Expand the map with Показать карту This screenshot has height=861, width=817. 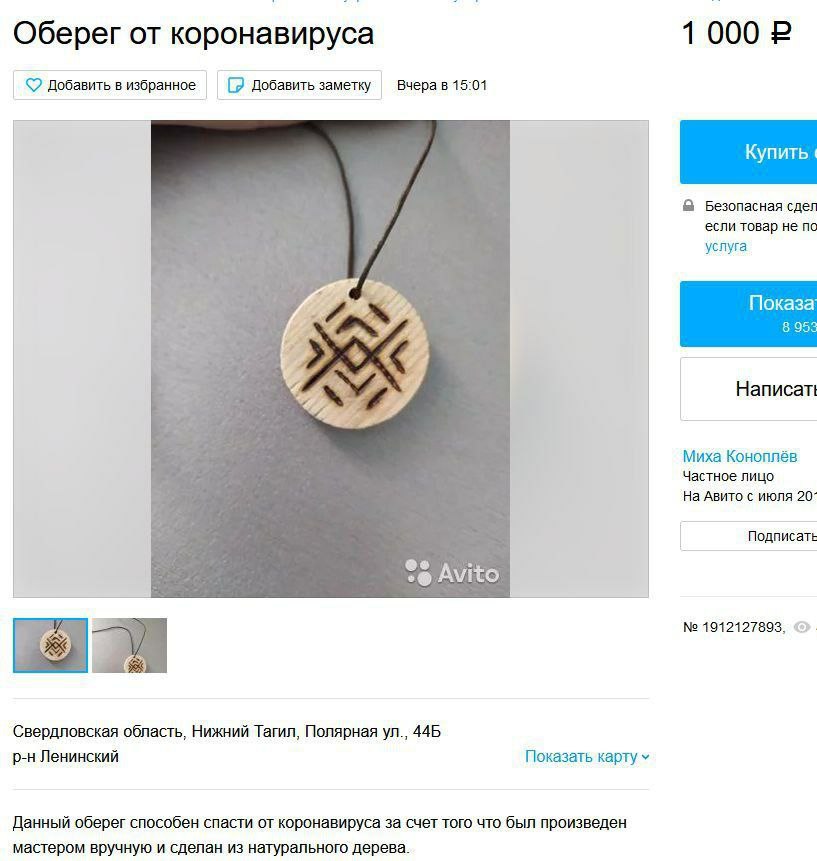pyautogui.click(x=587, y=757)
